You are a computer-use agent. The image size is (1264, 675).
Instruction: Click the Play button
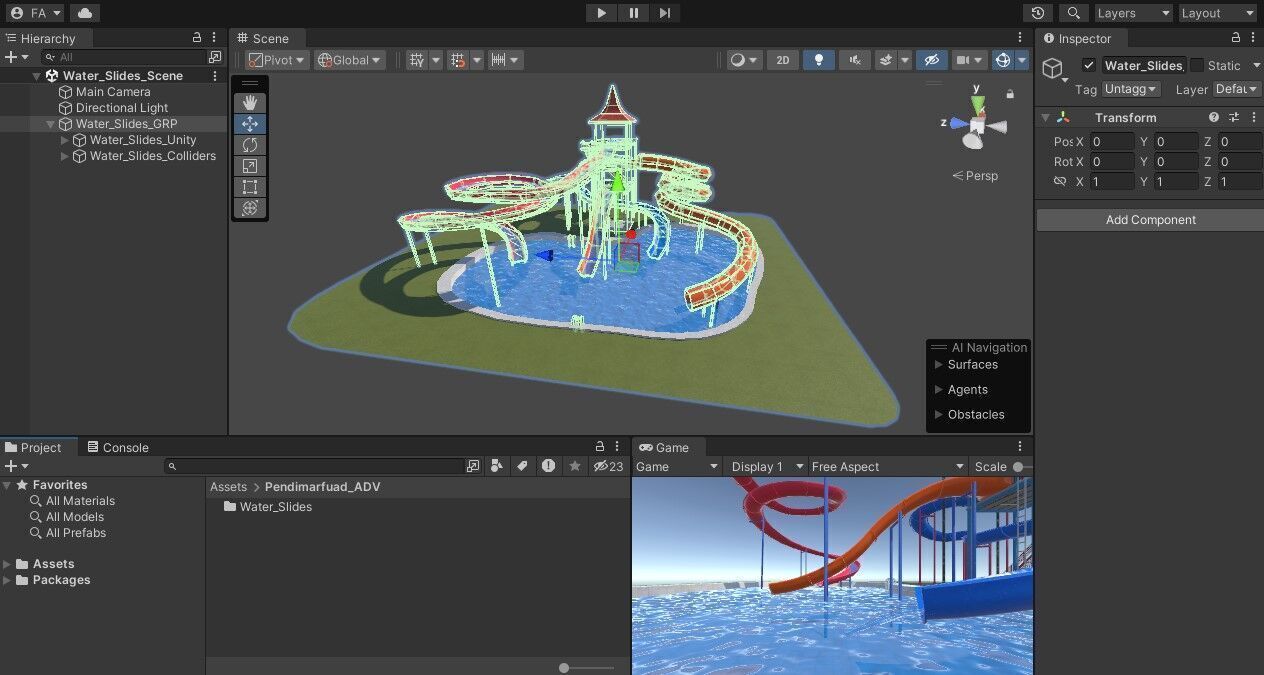pos(601,13)
